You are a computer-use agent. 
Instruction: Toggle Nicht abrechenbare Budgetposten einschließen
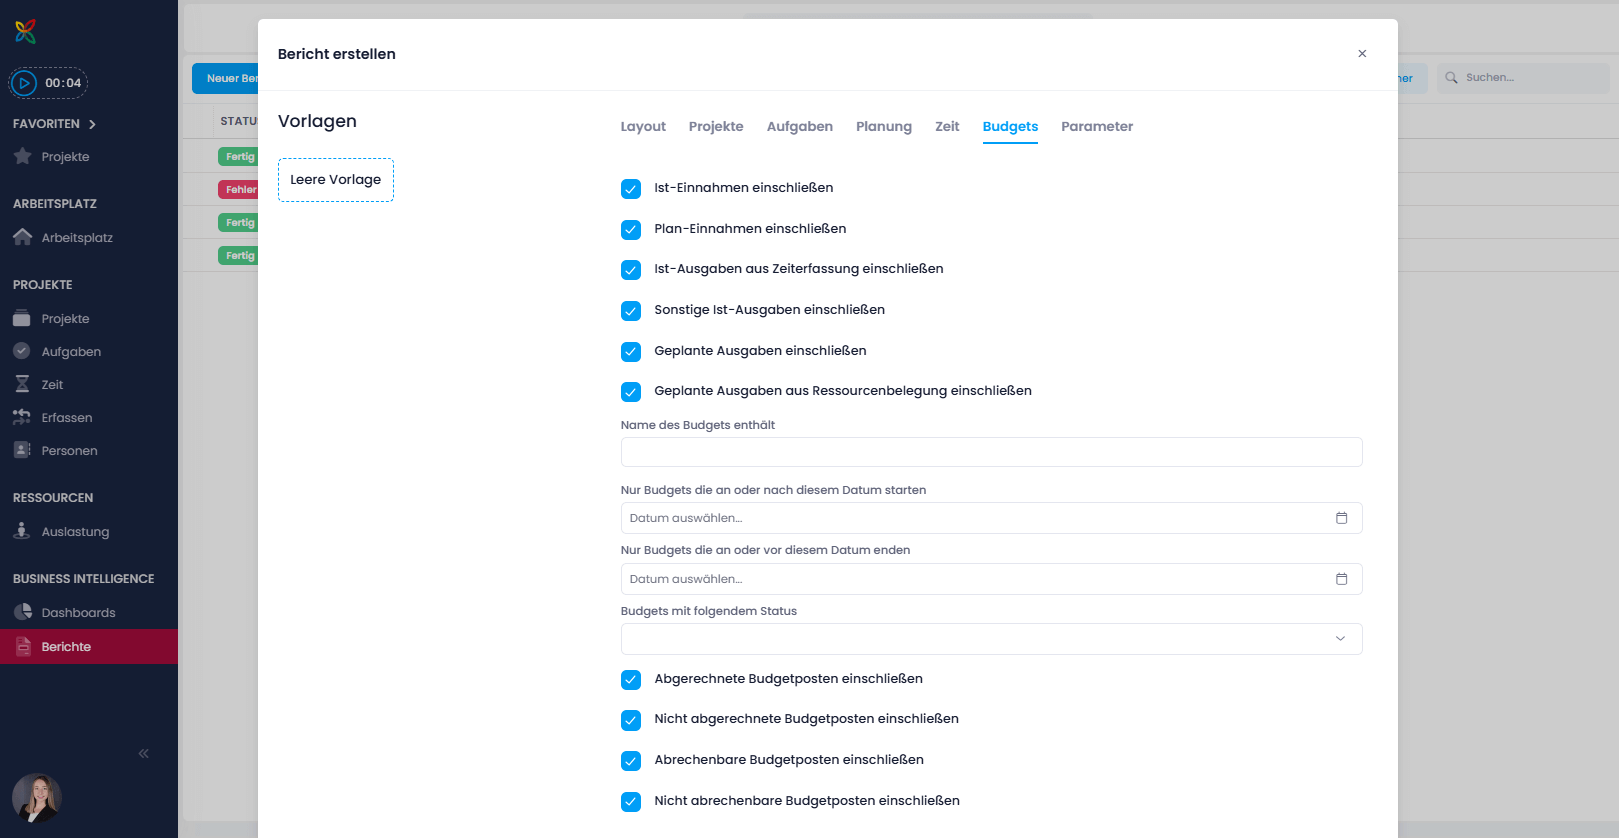tap(631, 801)
